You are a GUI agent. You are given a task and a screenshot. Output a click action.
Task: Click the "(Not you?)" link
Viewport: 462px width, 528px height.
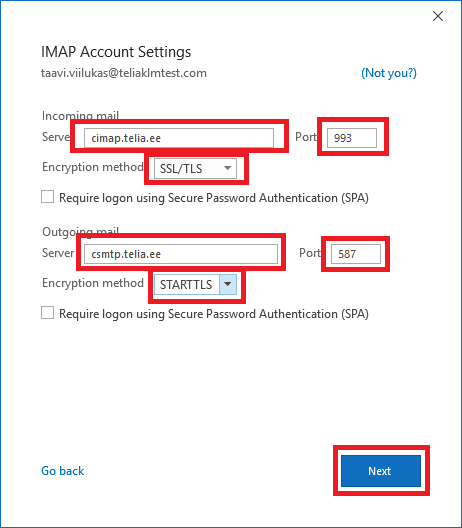coord(389,73)
